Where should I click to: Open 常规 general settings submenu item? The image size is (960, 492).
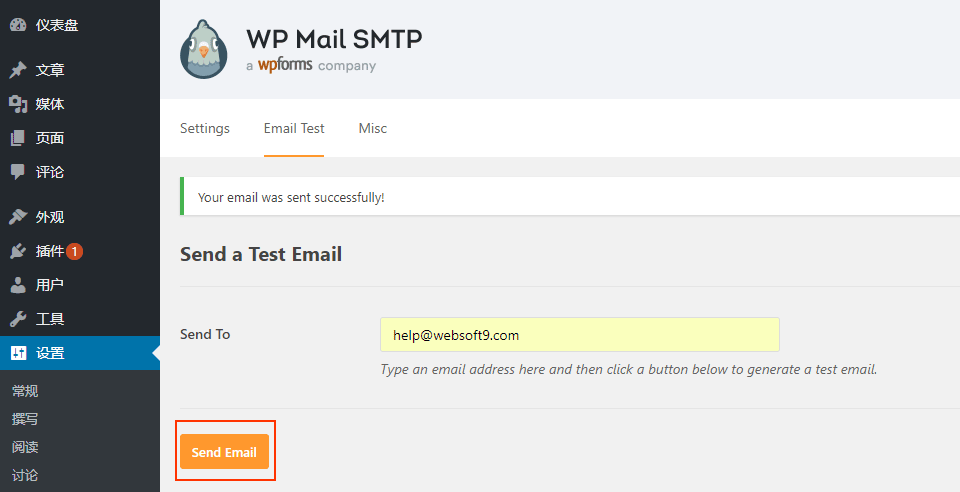coord(25,391)
